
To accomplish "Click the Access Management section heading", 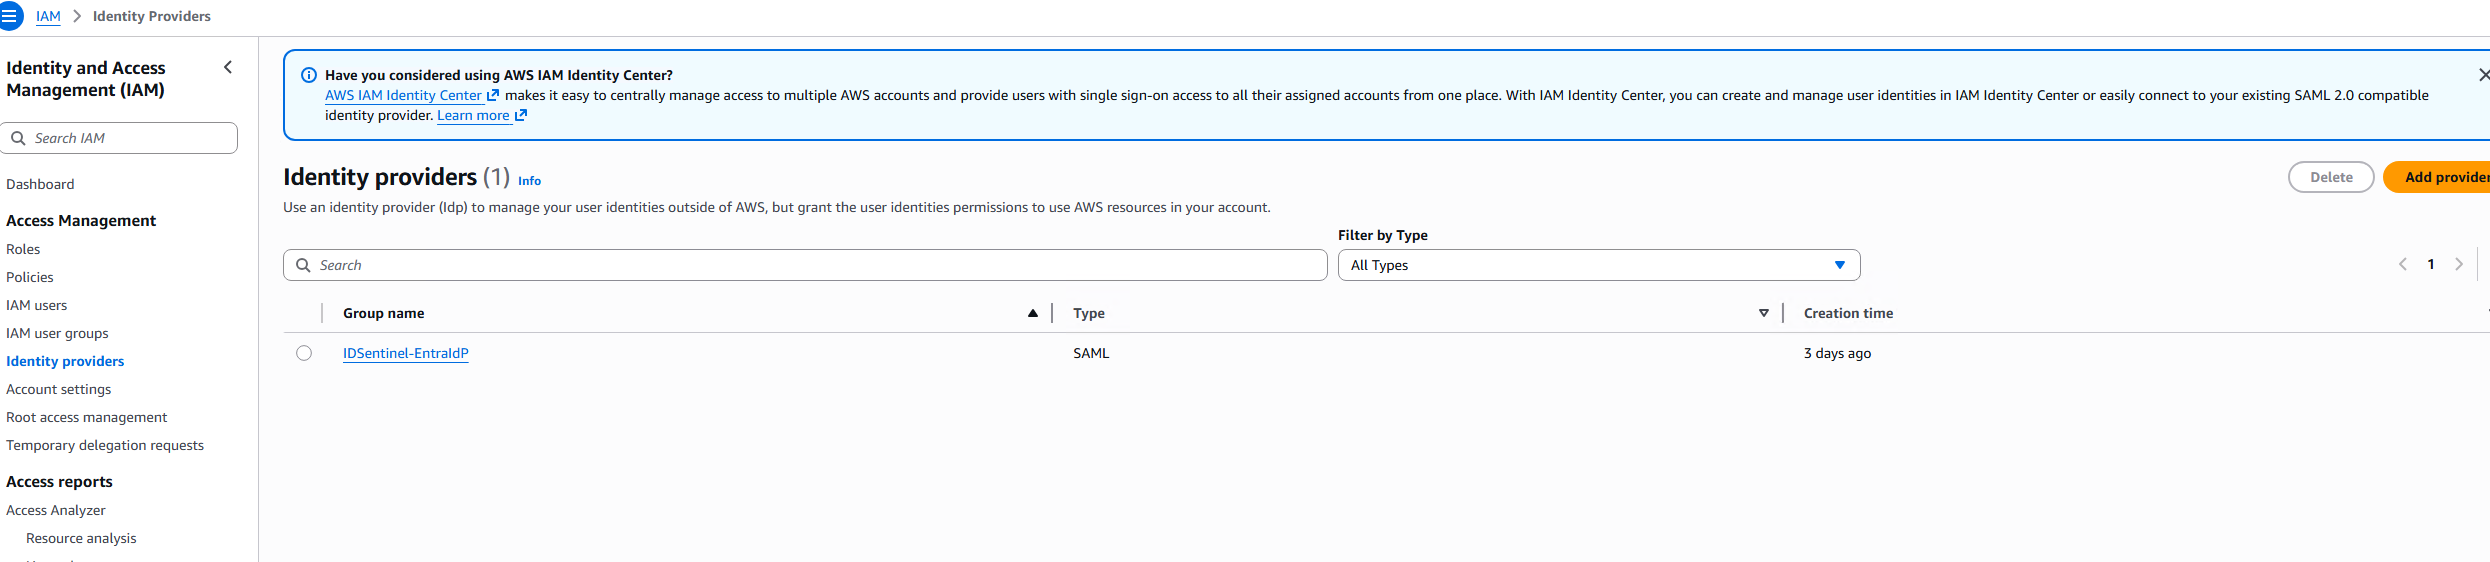I will click(x=81, y=220).
